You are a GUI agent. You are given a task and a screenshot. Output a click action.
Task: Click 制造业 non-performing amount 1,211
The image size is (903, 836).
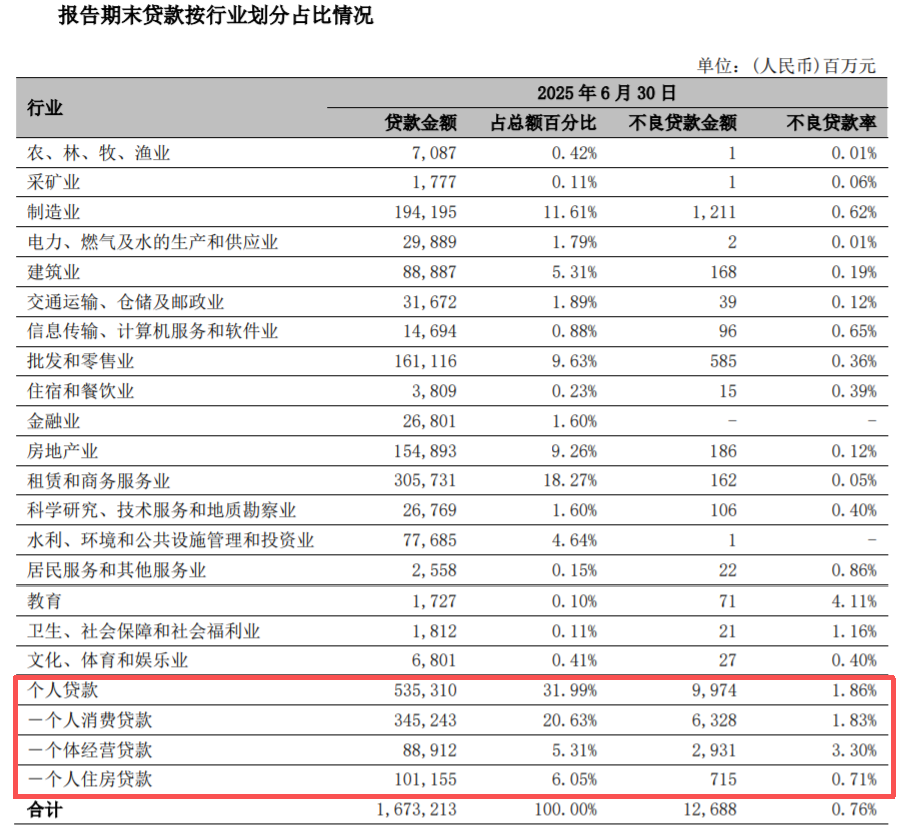pyautogui.click(x=714, y=212)
